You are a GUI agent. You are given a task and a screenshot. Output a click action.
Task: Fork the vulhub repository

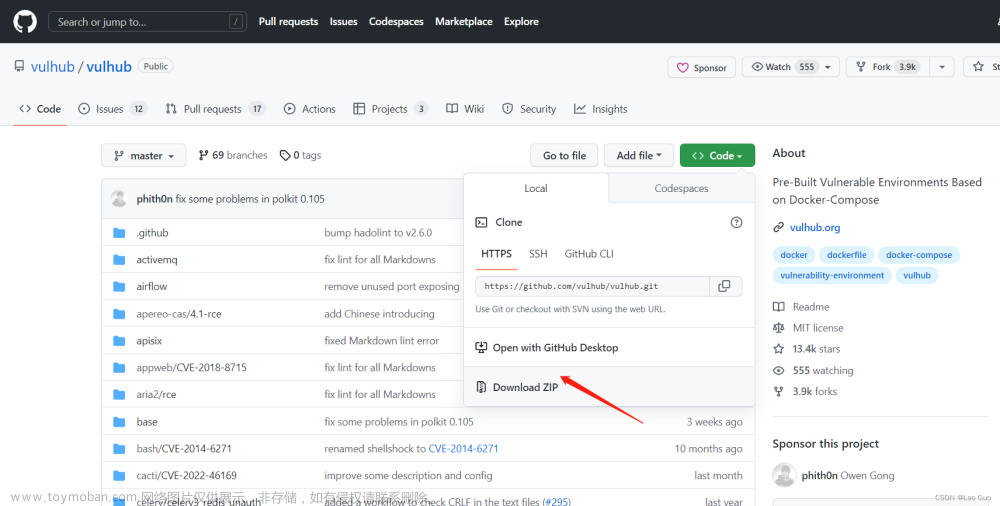888,67
